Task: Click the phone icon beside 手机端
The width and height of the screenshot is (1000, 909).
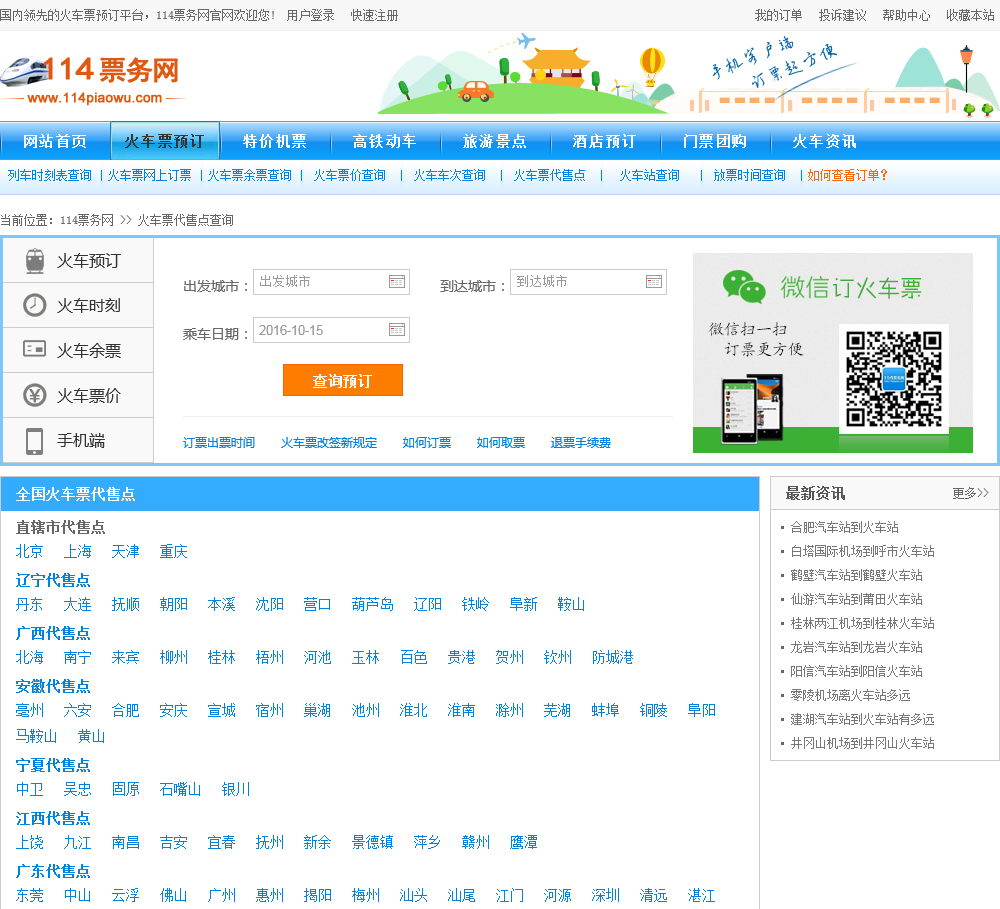Action: tap(34, 441)
